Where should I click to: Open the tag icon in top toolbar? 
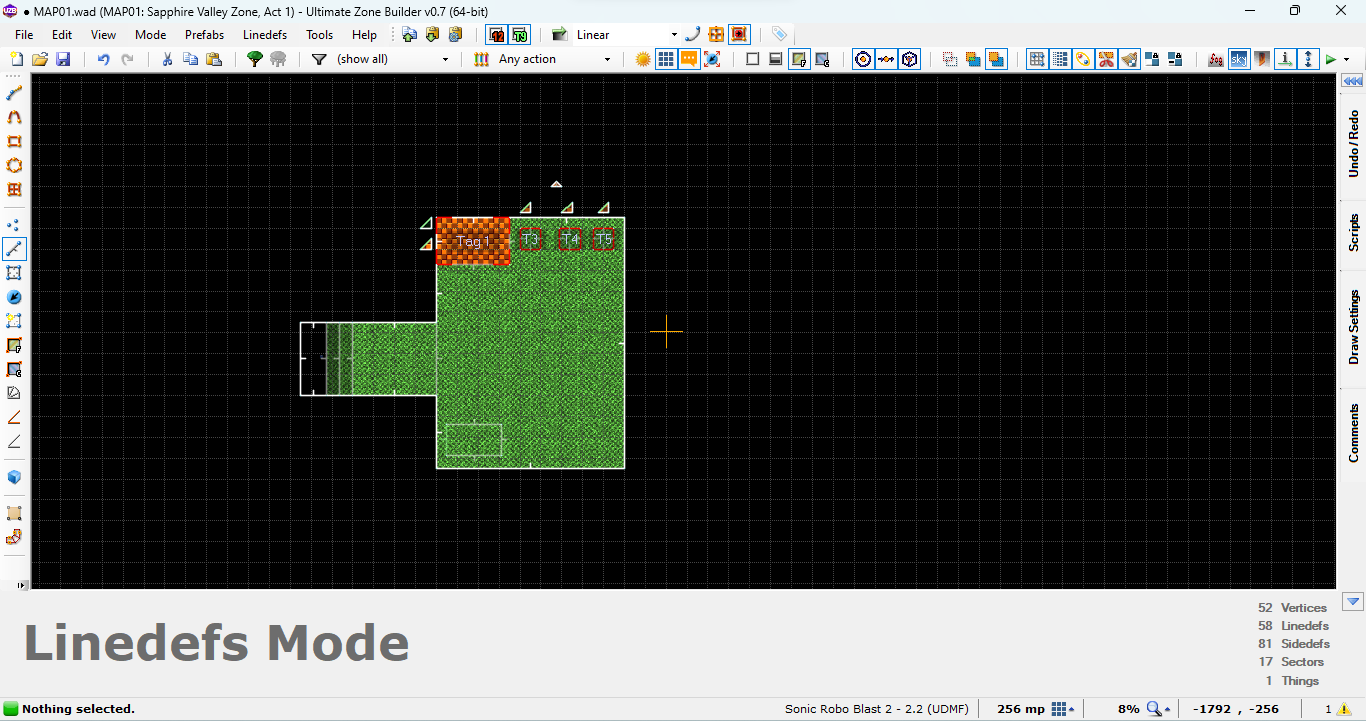pyautogui.click(x=779, y=35)
